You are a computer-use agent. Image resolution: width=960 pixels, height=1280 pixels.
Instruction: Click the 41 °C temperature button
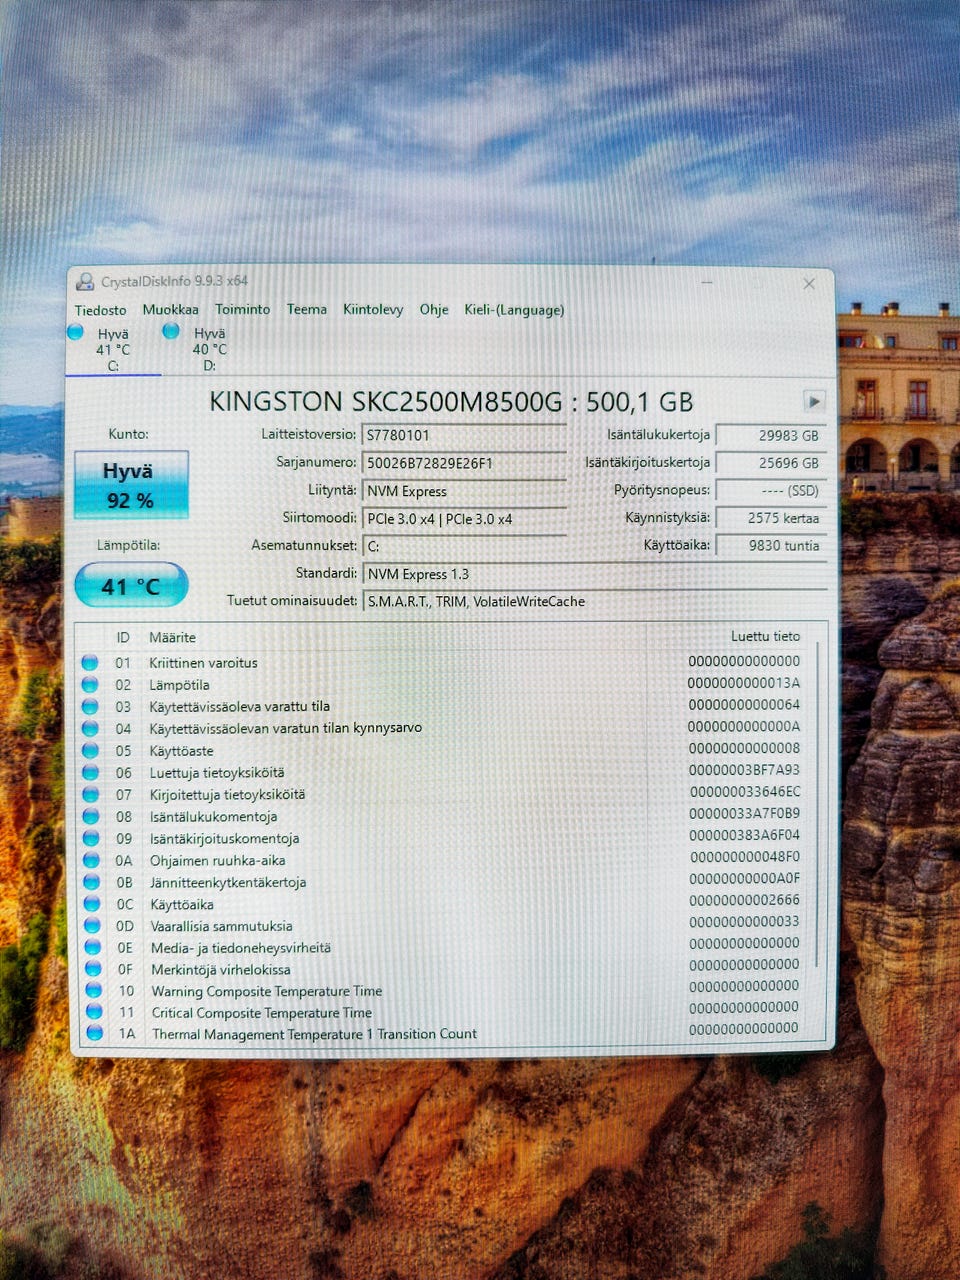coord(131,586)
